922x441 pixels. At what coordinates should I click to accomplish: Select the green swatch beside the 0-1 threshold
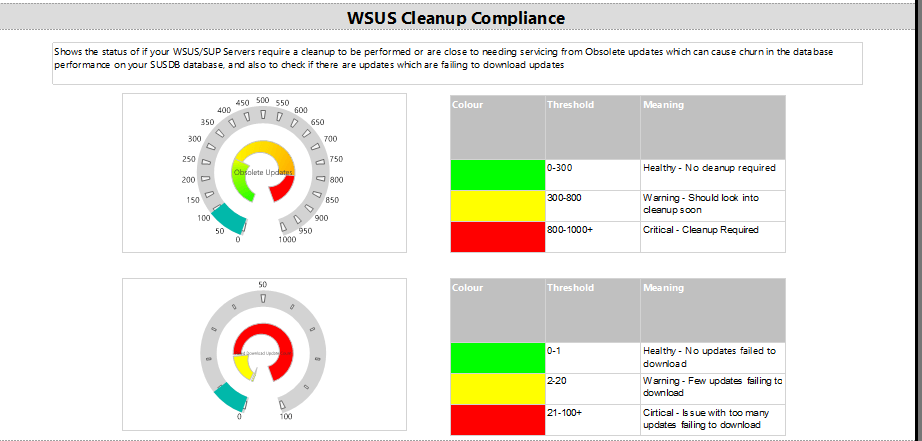pyautogui.click(x=497, y=358)
